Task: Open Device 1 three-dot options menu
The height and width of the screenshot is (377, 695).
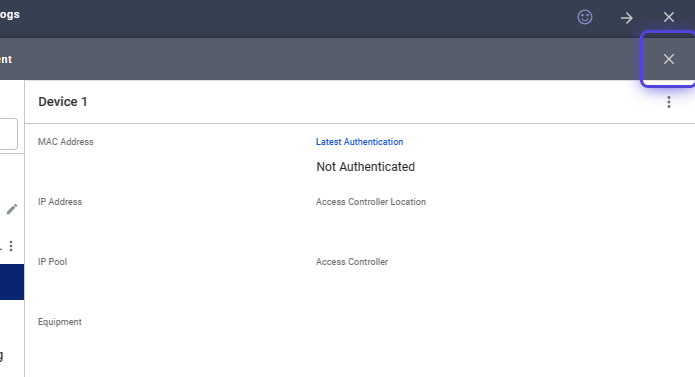Action: pos(669,102)
